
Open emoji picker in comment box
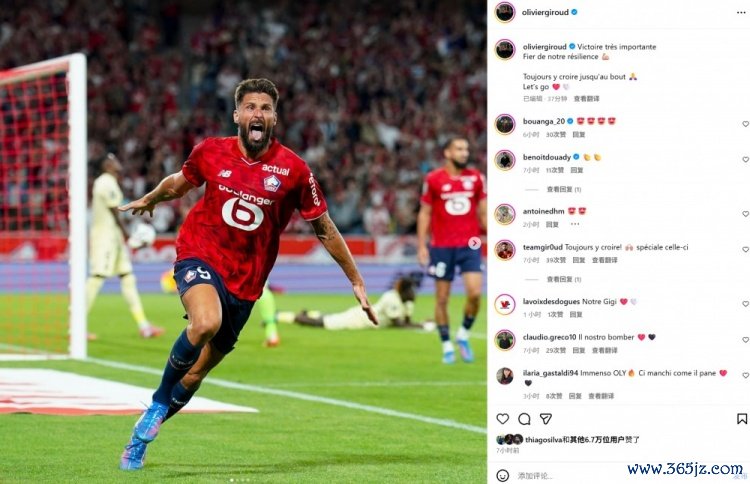pos(502,475)
